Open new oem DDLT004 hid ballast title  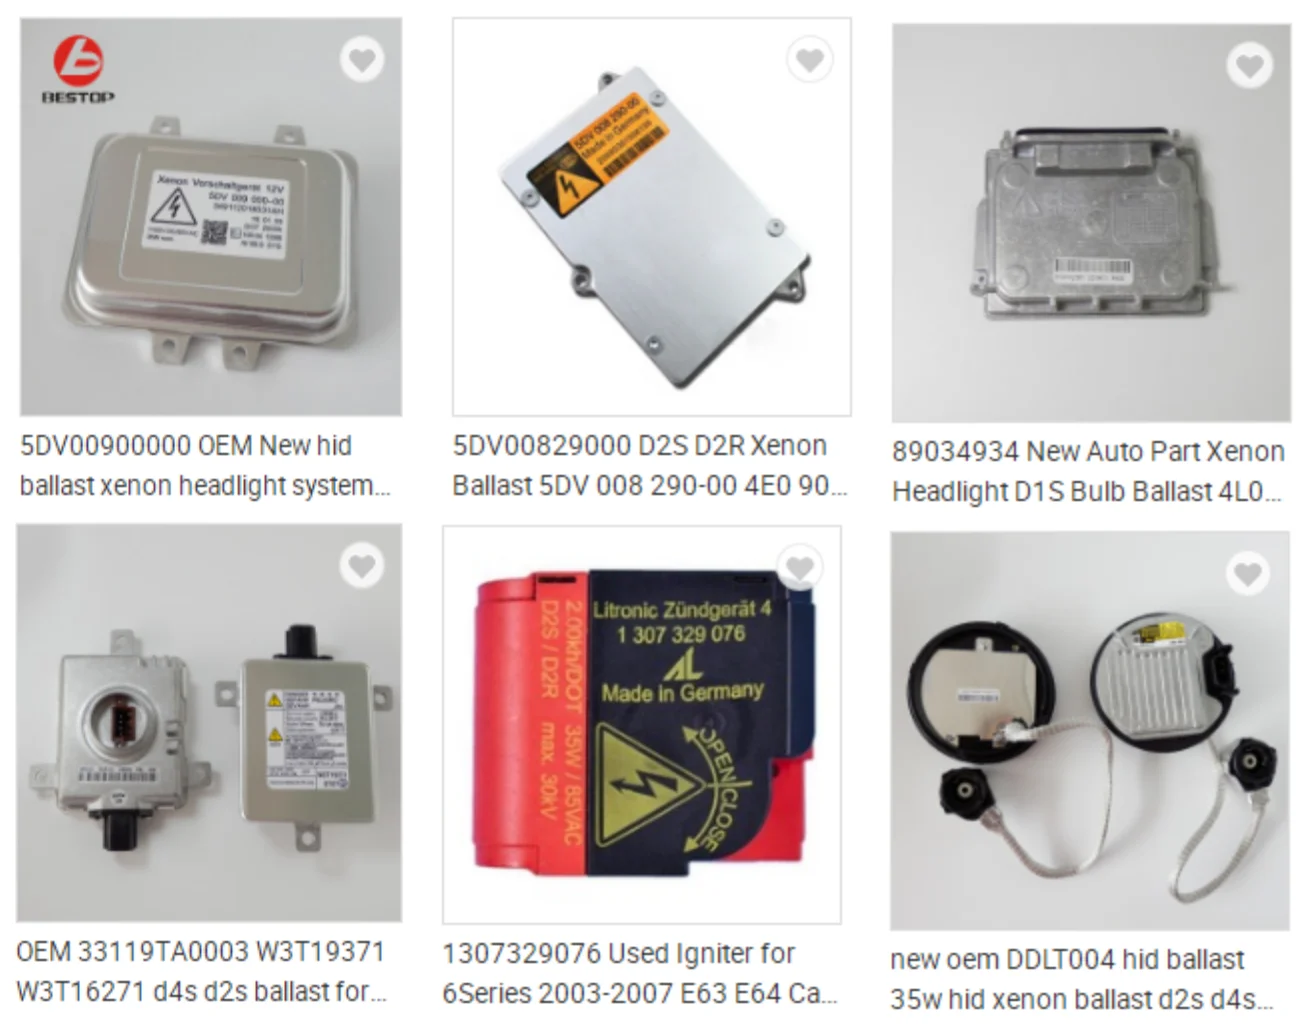pos(1082,979)
